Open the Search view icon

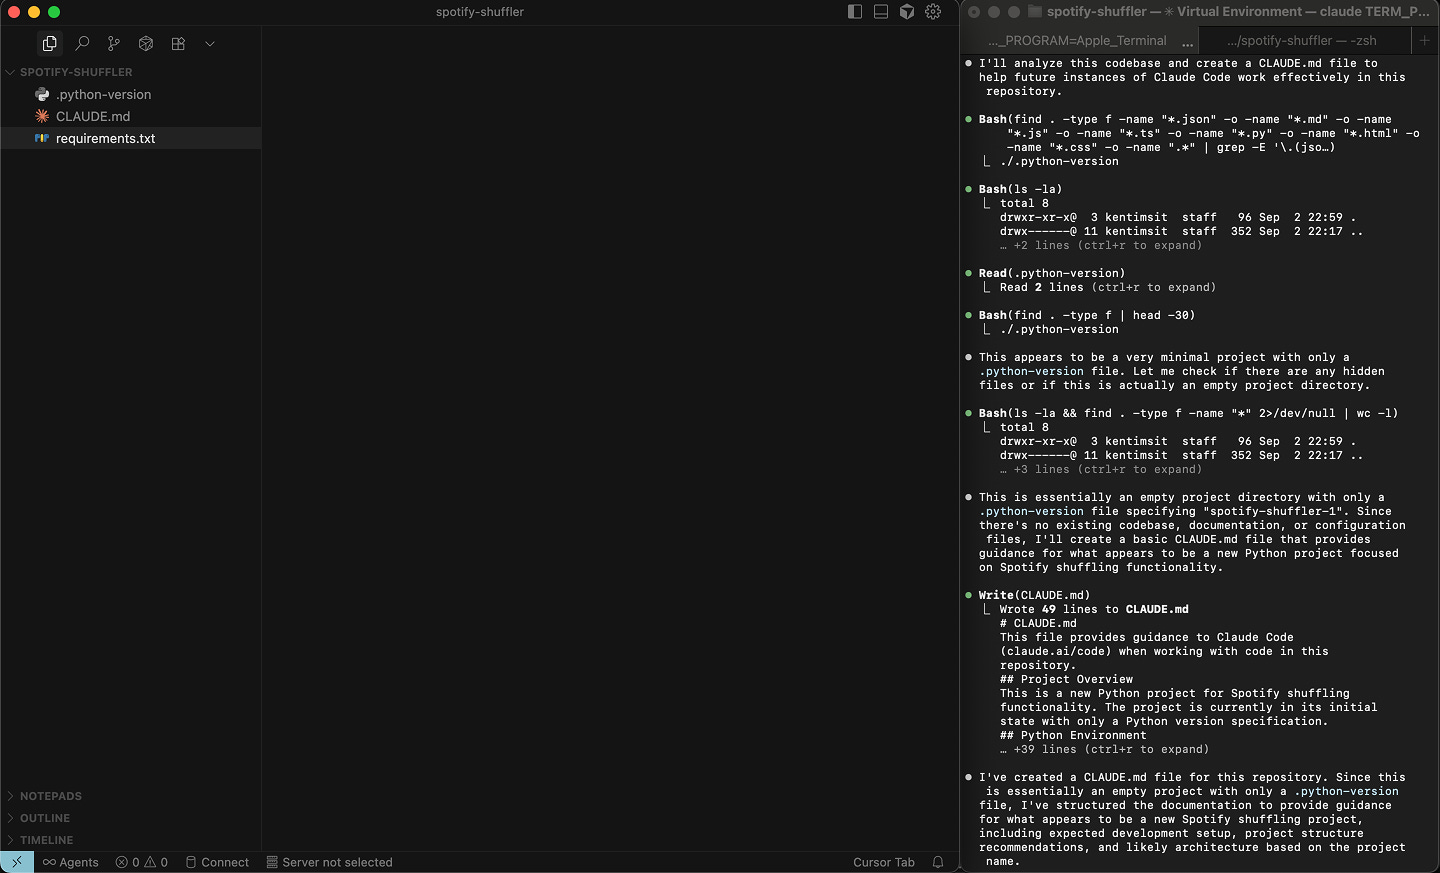[82, 44]
